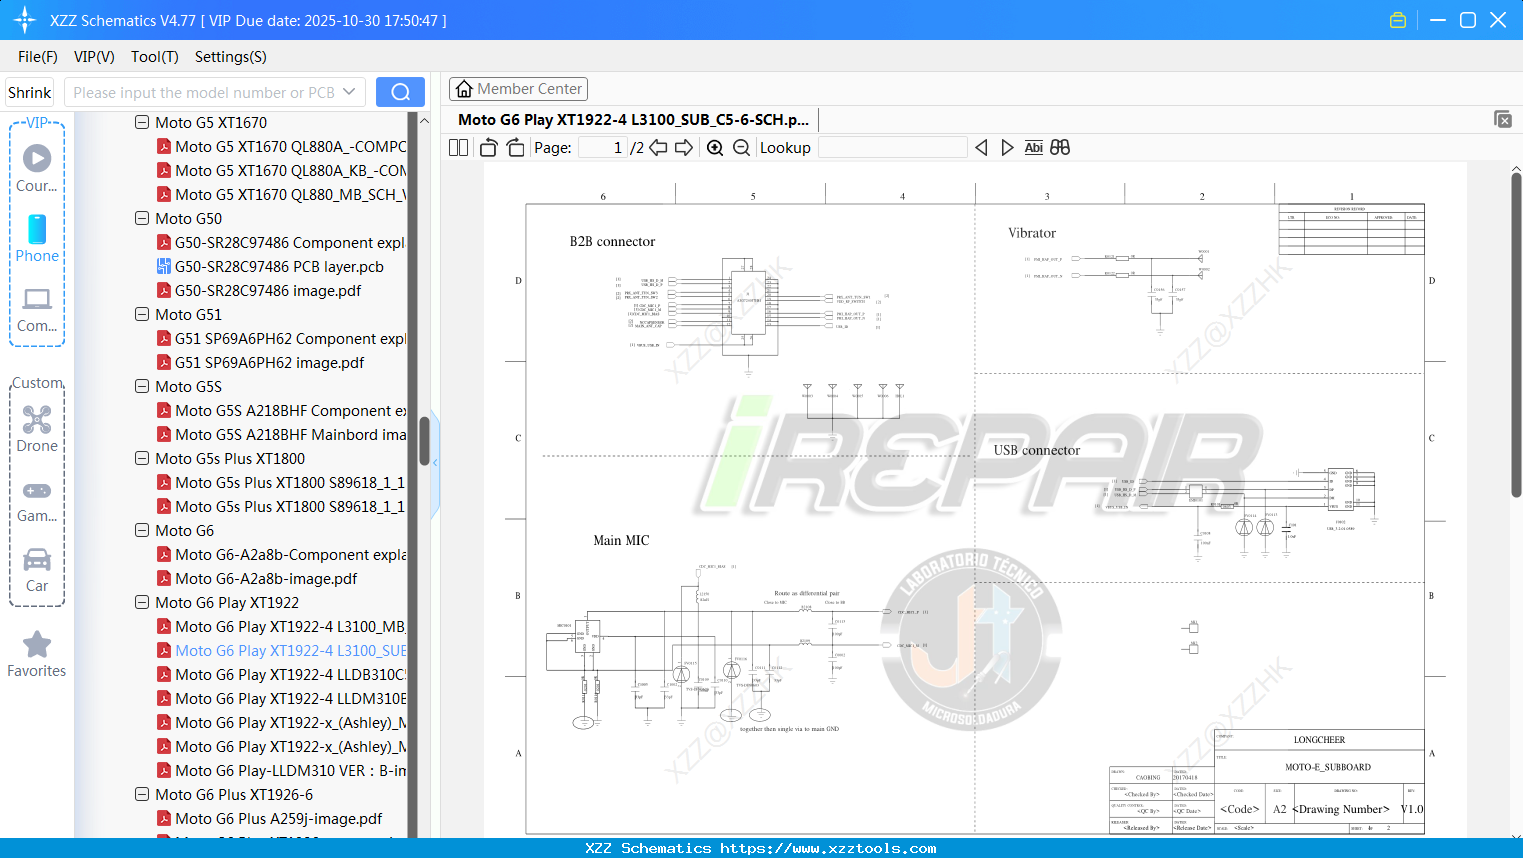The image size is (1523, 858).
Task: Click the XZZ Schematics website link in the status bar
Action: click(x=828, y=848)
